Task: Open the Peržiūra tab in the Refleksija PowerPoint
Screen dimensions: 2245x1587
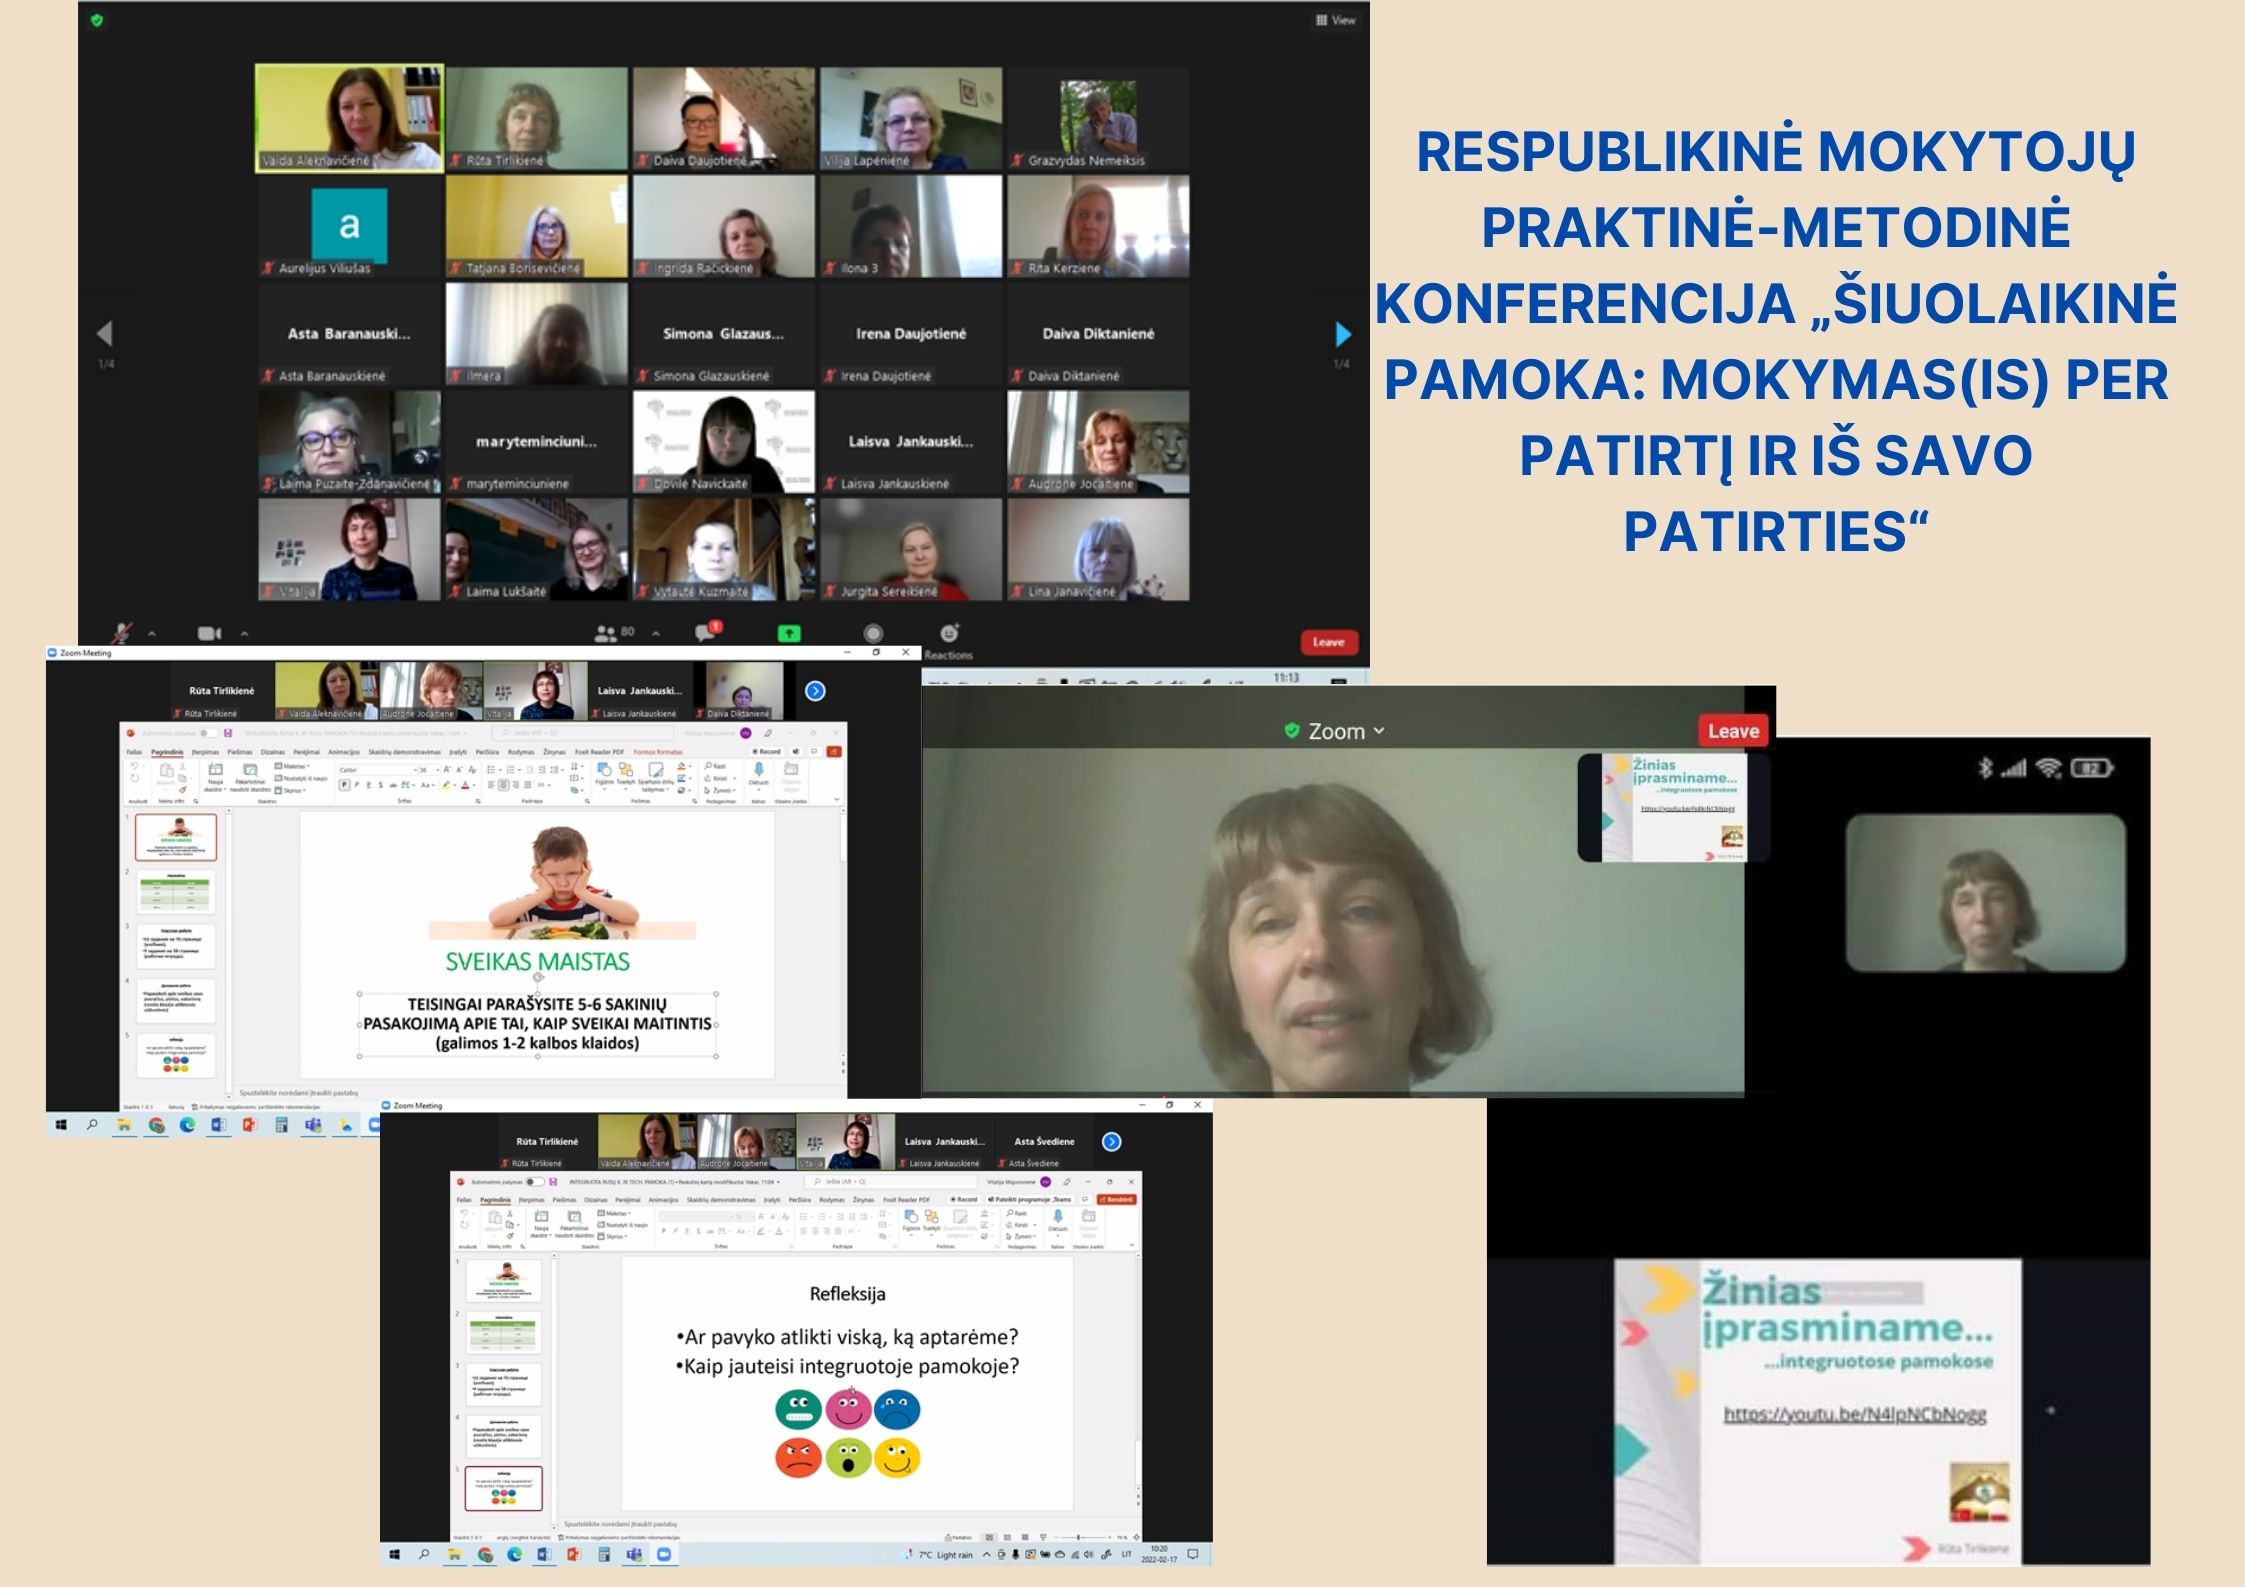Action: point(800,1200)
